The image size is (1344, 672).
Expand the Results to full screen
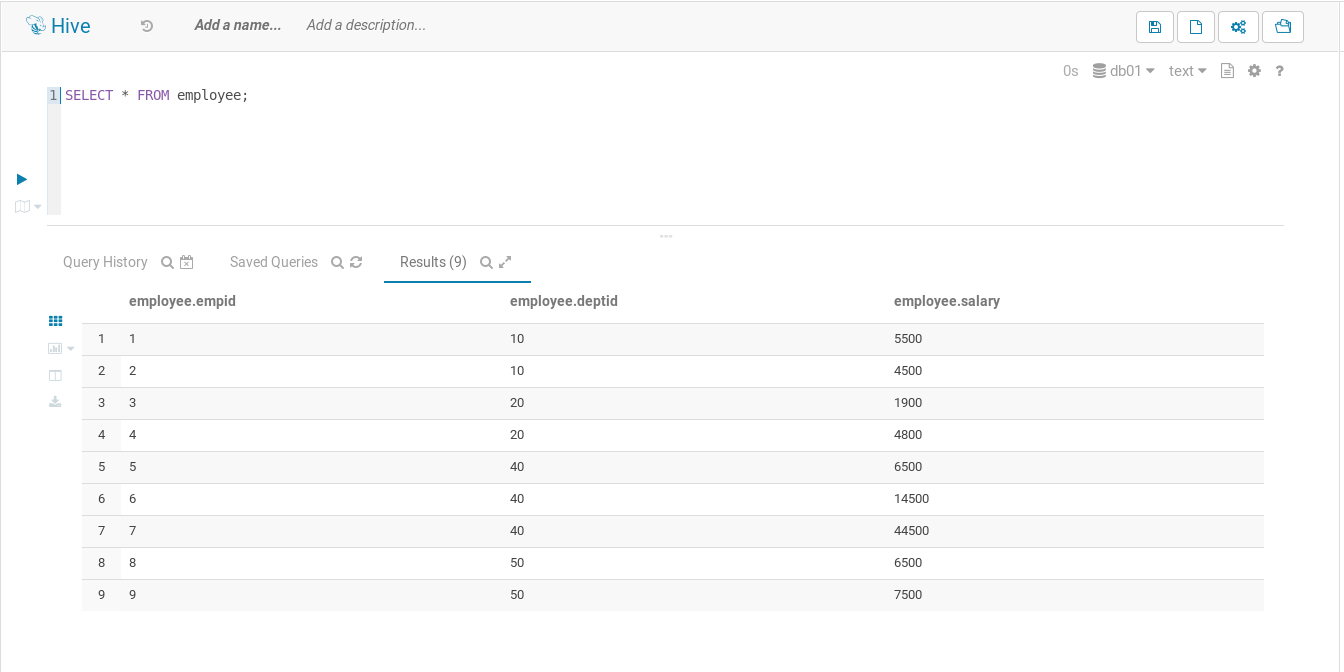click(505, 262)
